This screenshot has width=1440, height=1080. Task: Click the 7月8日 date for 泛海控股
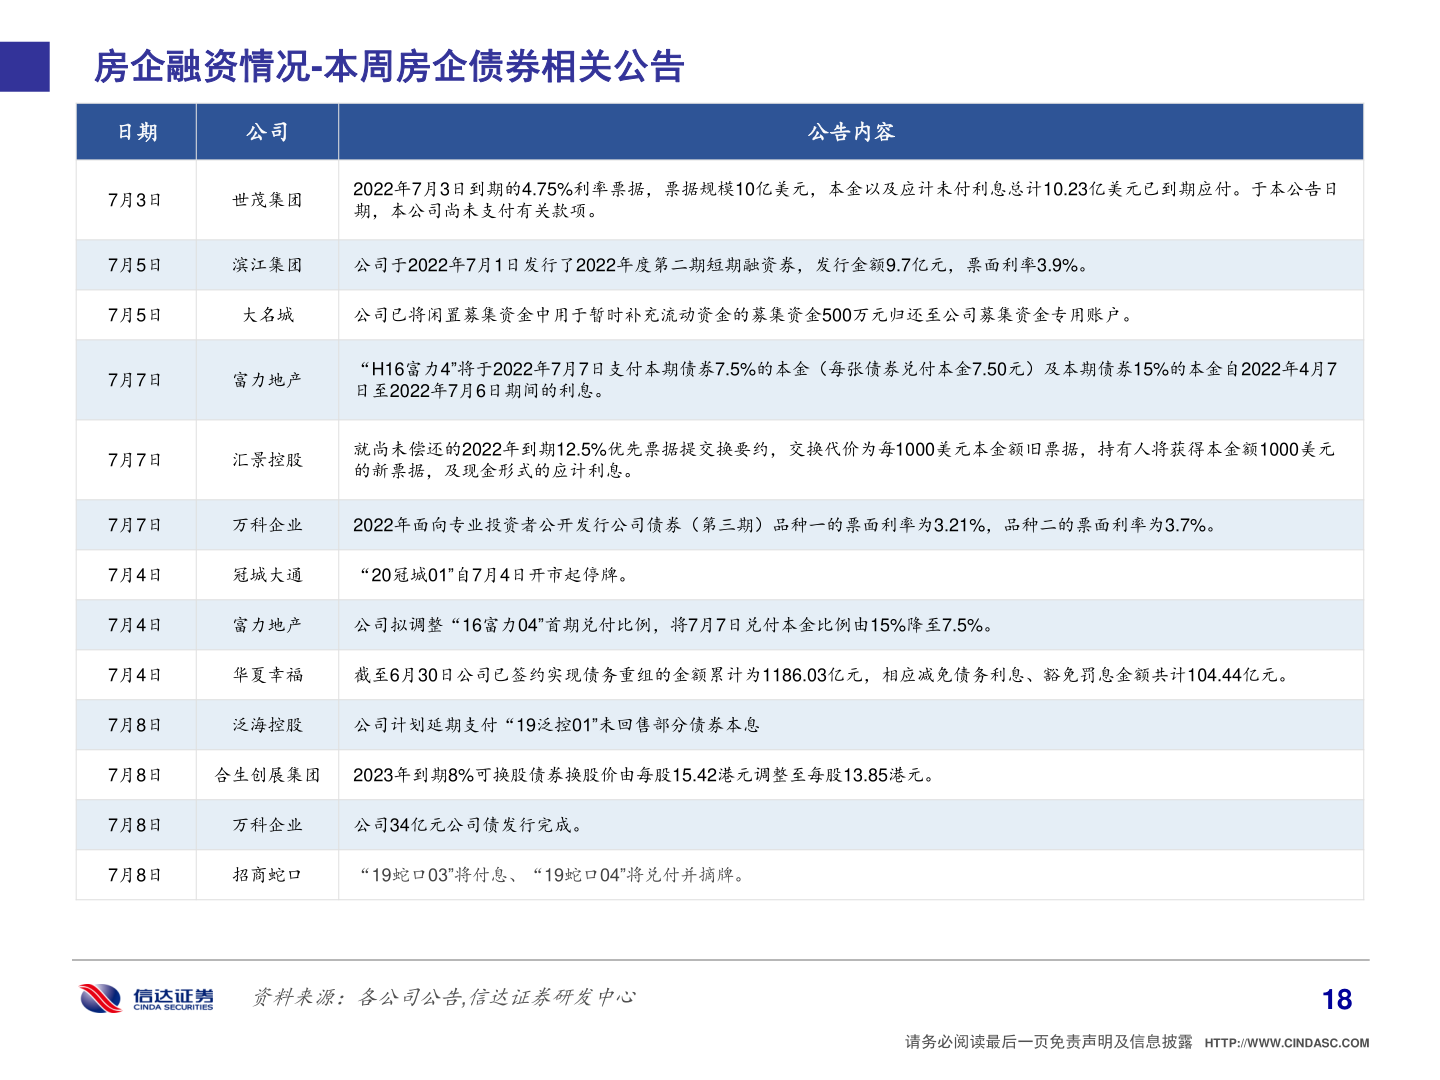click(x=135, y=725)
